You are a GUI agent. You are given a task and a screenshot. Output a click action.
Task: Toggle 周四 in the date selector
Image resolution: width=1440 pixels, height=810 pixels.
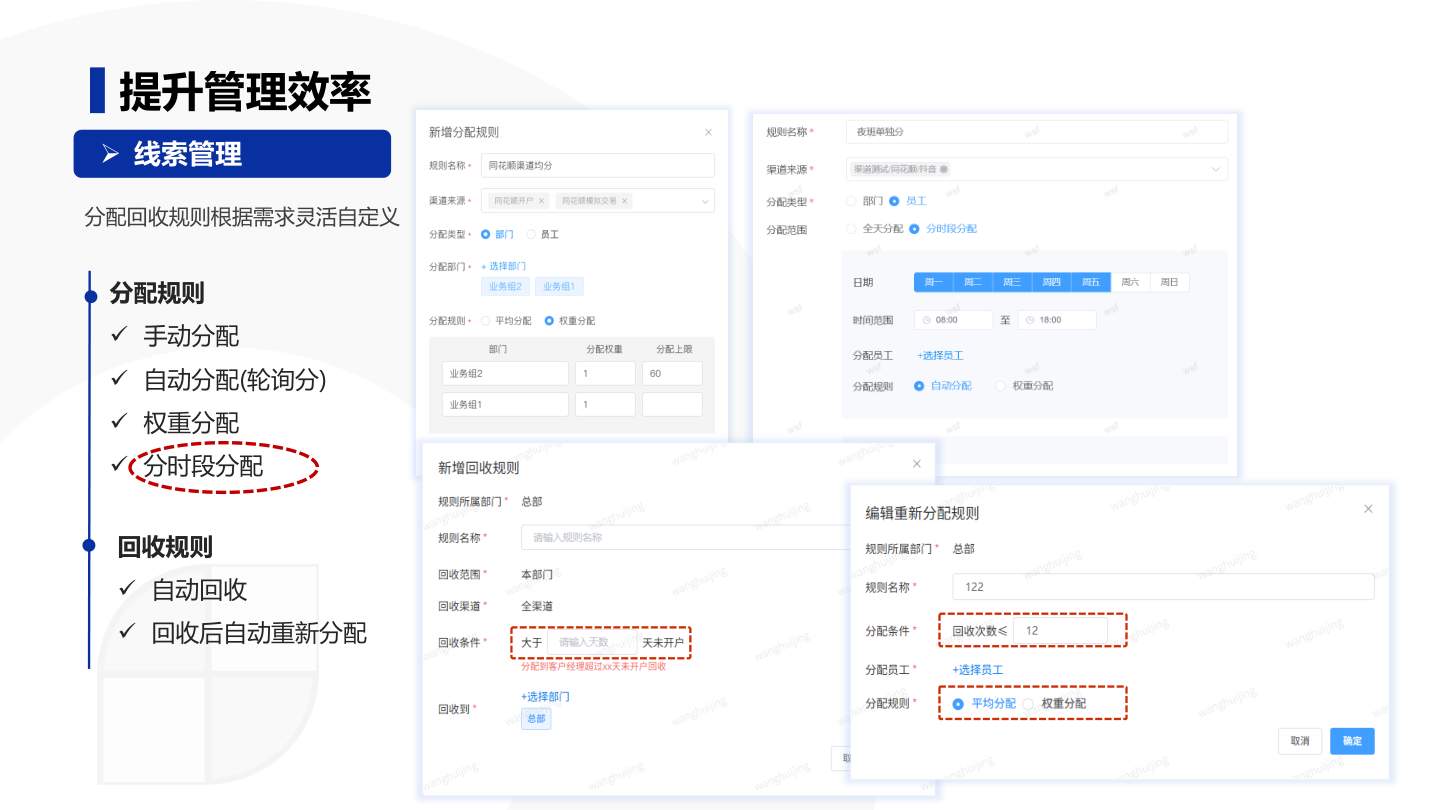pyautogui.click(x=1051, y=283)
